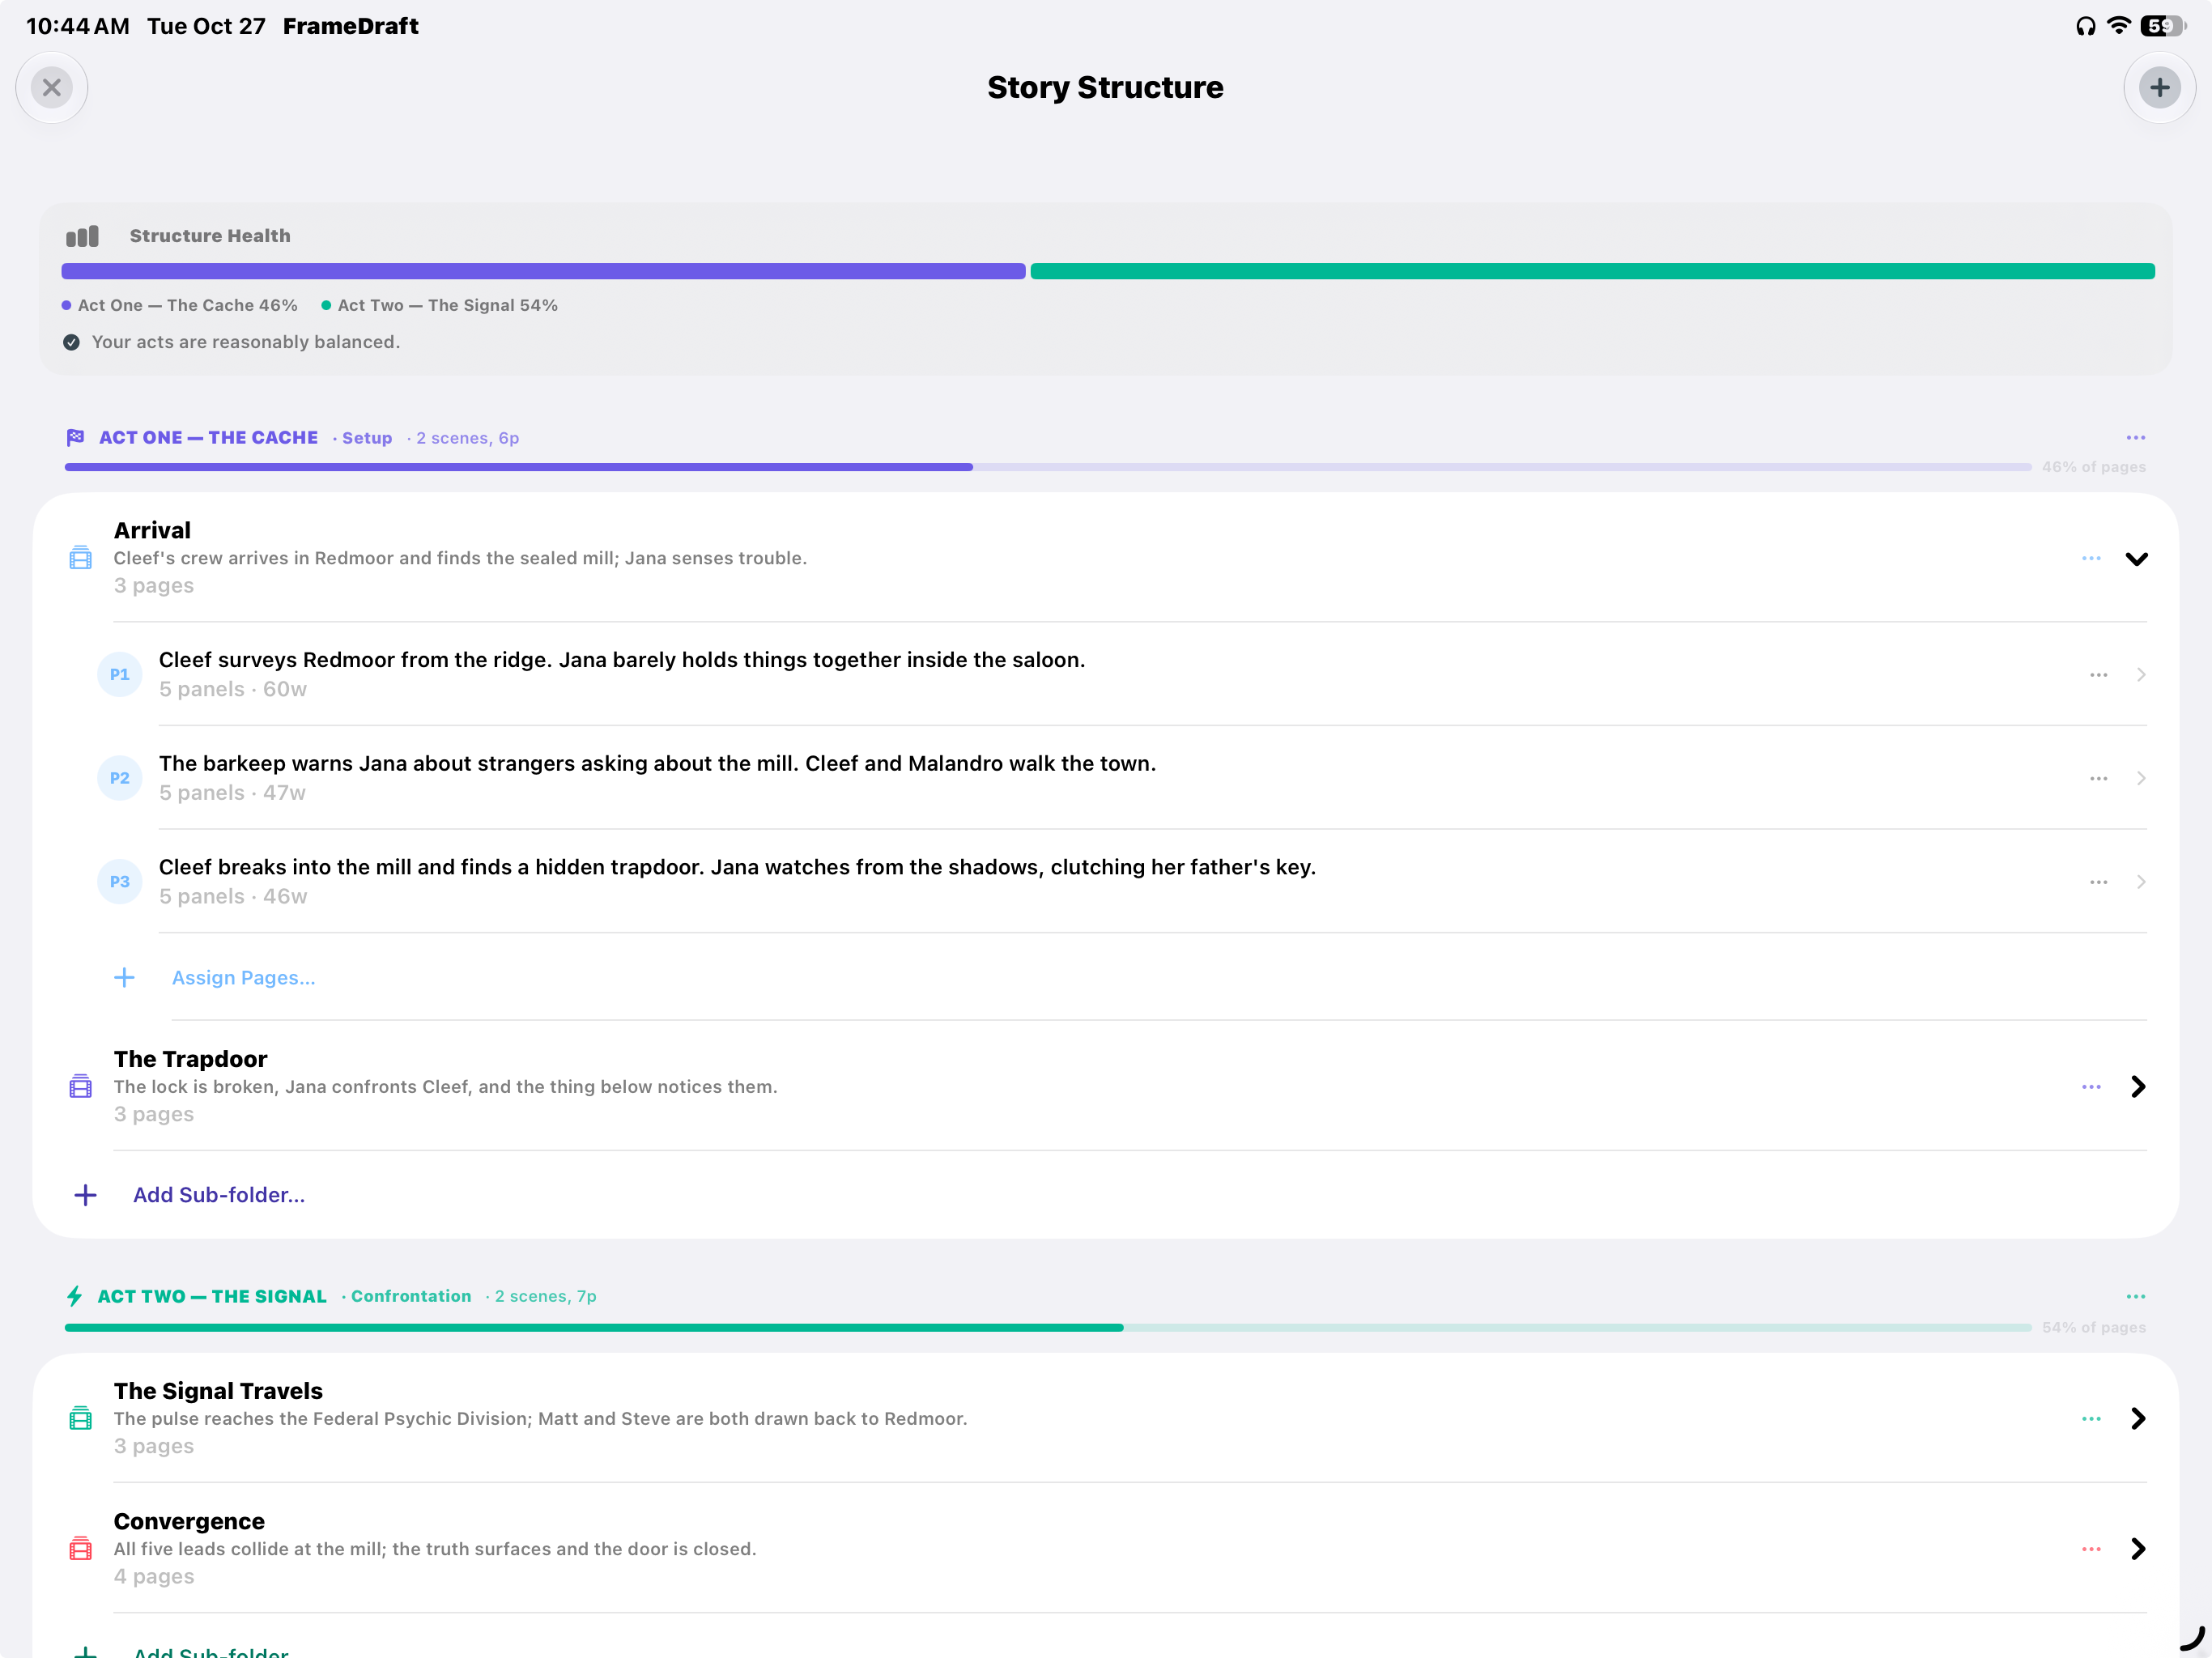
Task: Click ACT TWO — THE SIGNAL heading
Action: pyautogui.click(x=212, y=1296)
